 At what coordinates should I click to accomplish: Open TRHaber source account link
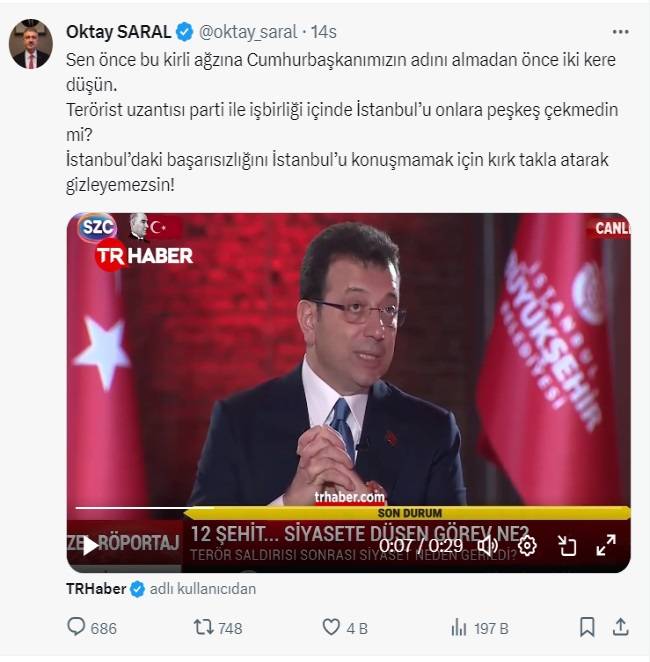click(96, 589)
